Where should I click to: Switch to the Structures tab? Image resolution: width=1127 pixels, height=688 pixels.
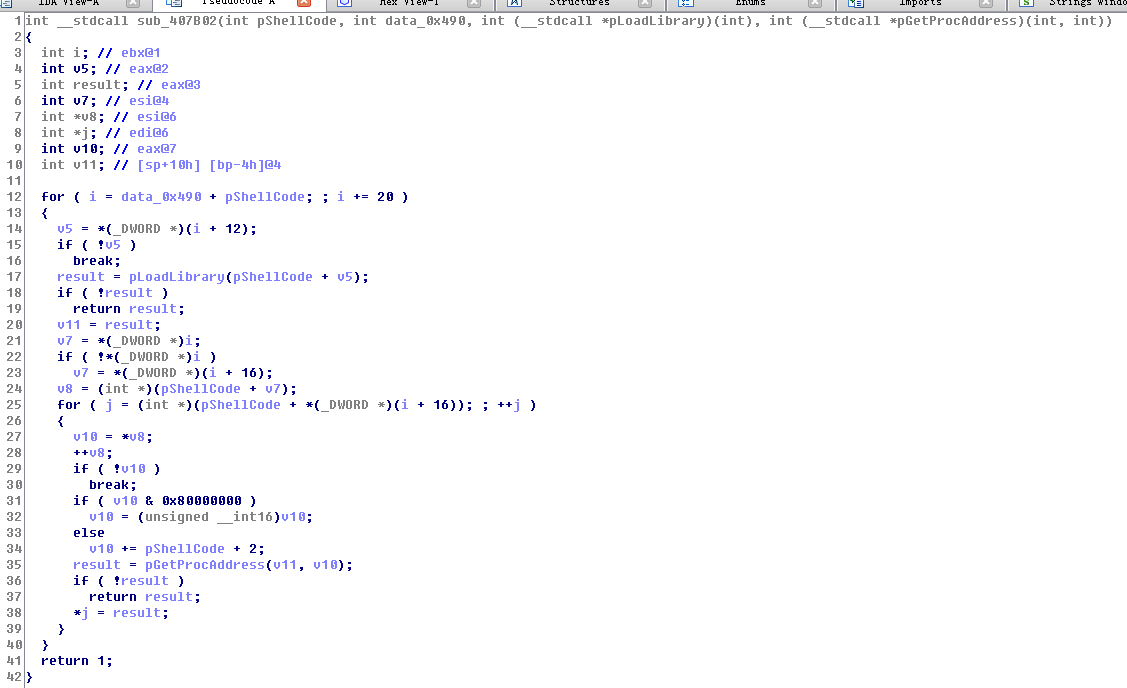point(579,3)
